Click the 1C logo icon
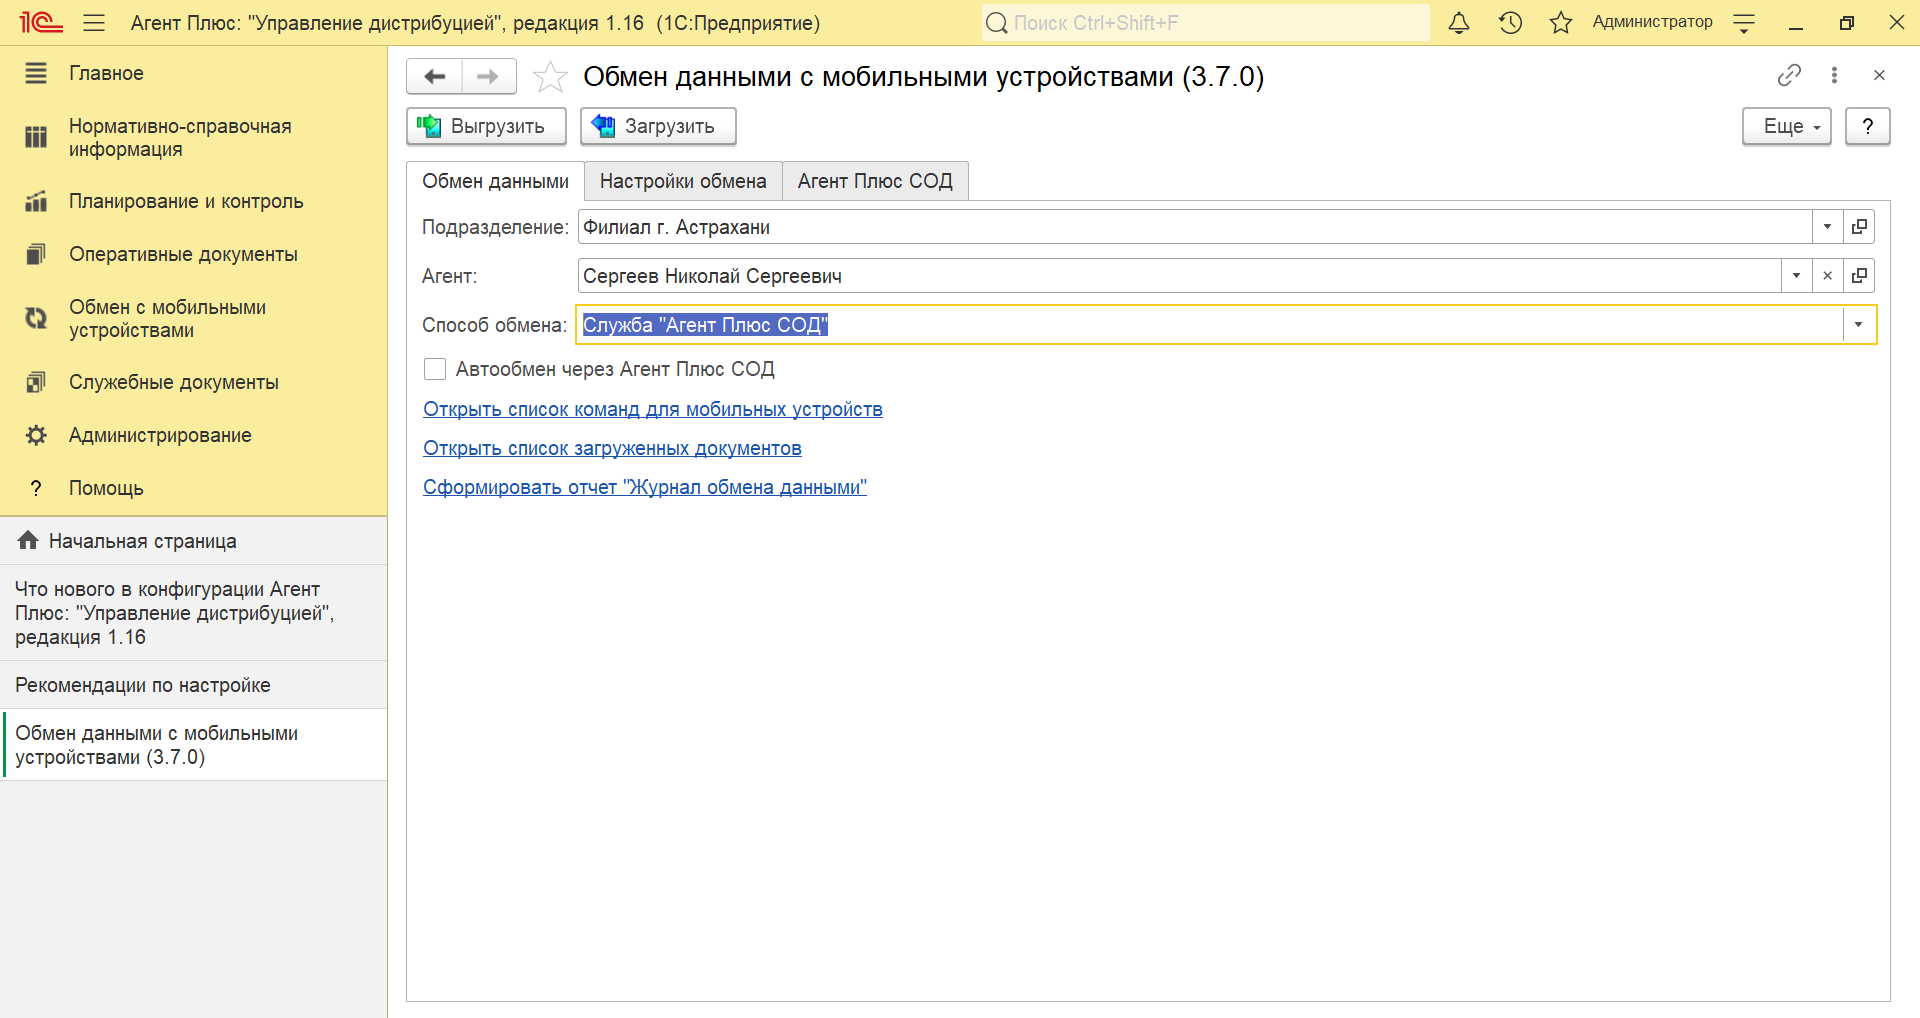This screenshot has height=1018, width=1920. [x=41, y=22]
